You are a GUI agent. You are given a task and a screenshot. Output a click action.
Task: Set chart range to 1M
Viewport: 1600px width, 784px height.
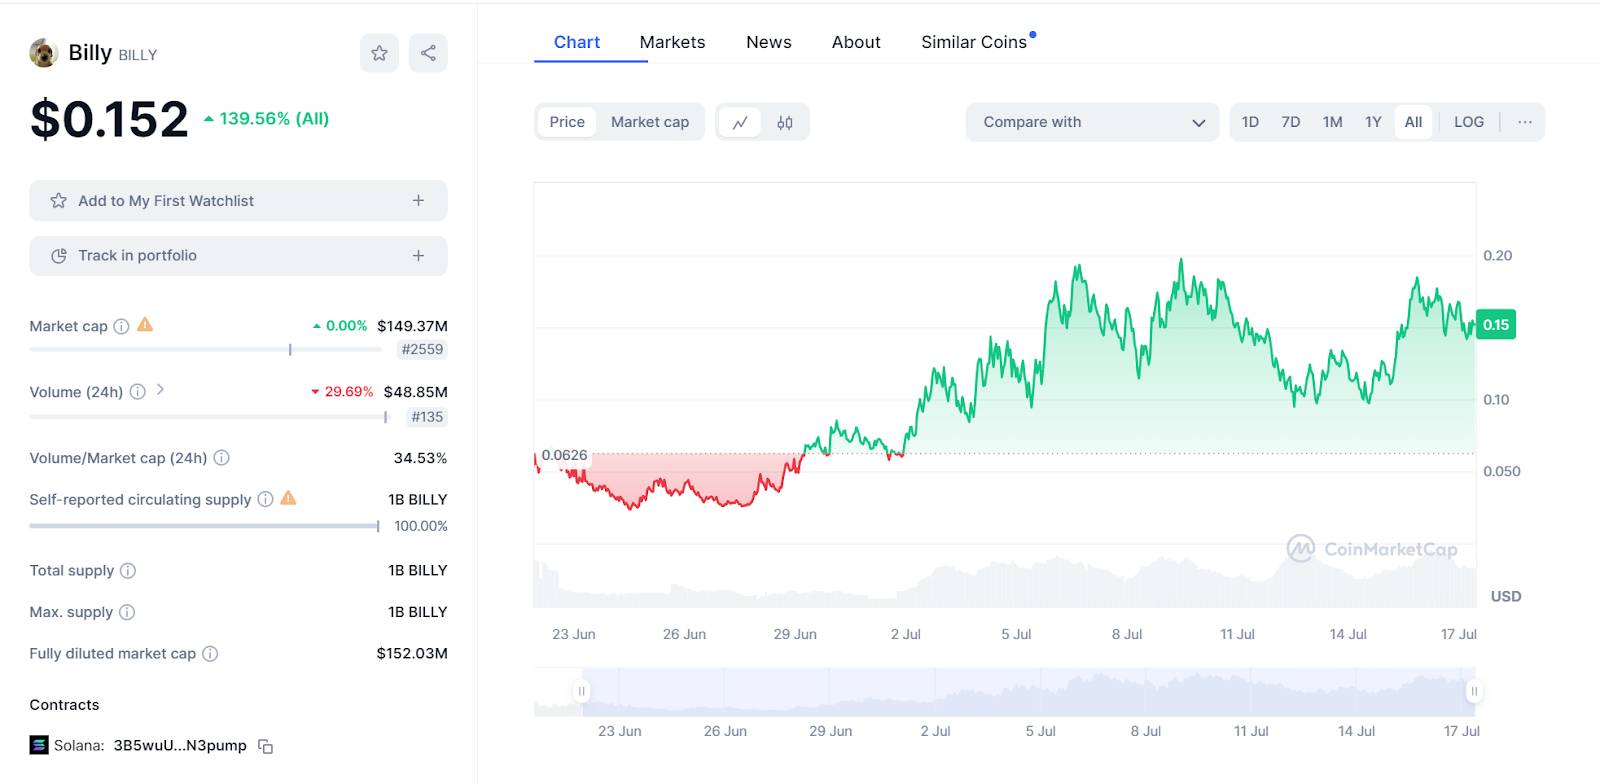(1333, 122)
